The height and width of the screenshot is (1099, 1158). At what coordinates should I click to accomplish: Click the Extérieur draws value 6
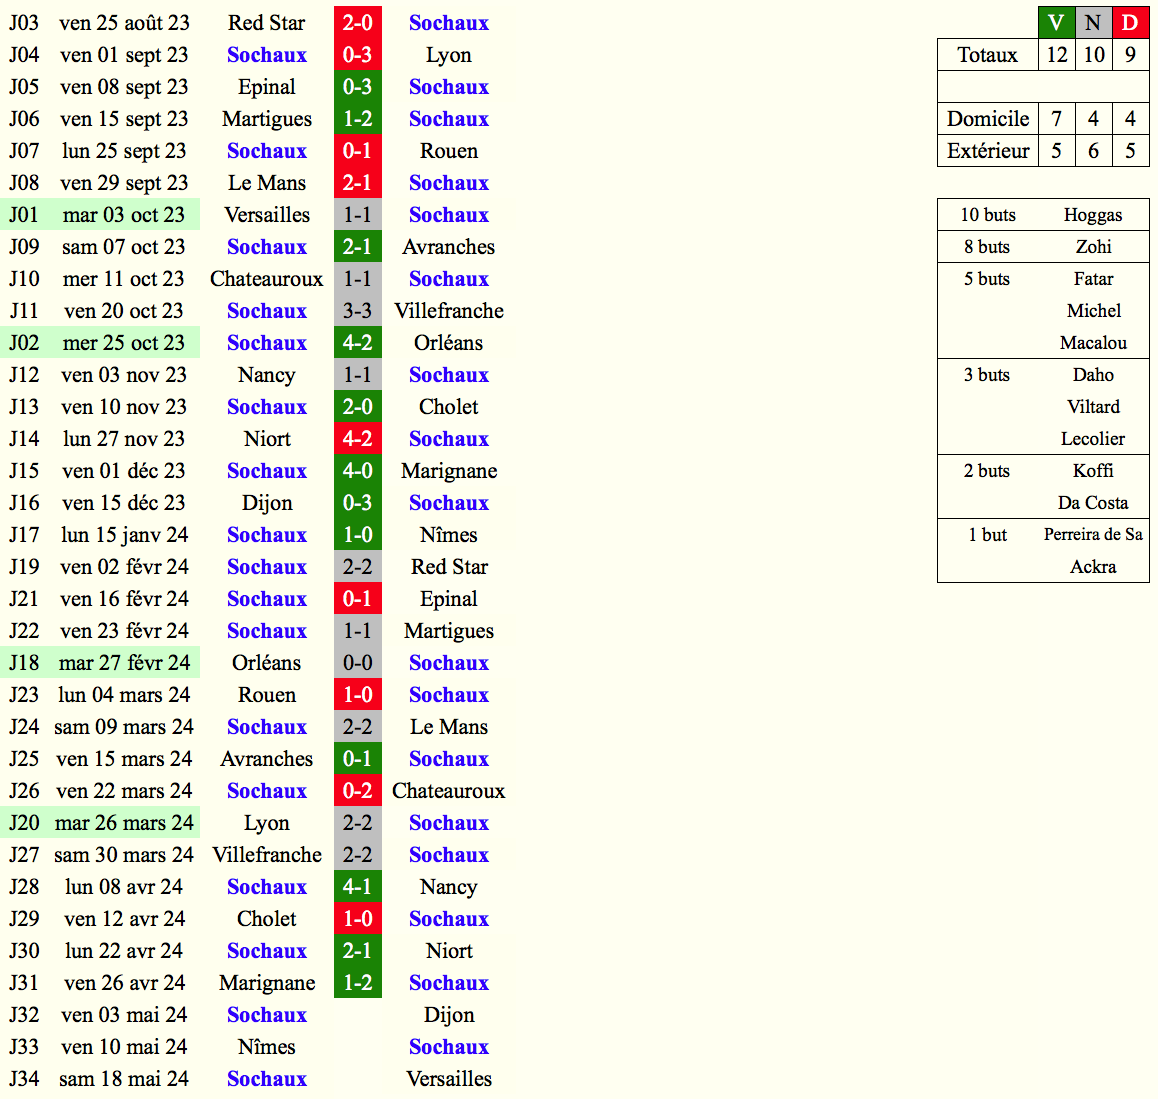[x=1094, y=151]
